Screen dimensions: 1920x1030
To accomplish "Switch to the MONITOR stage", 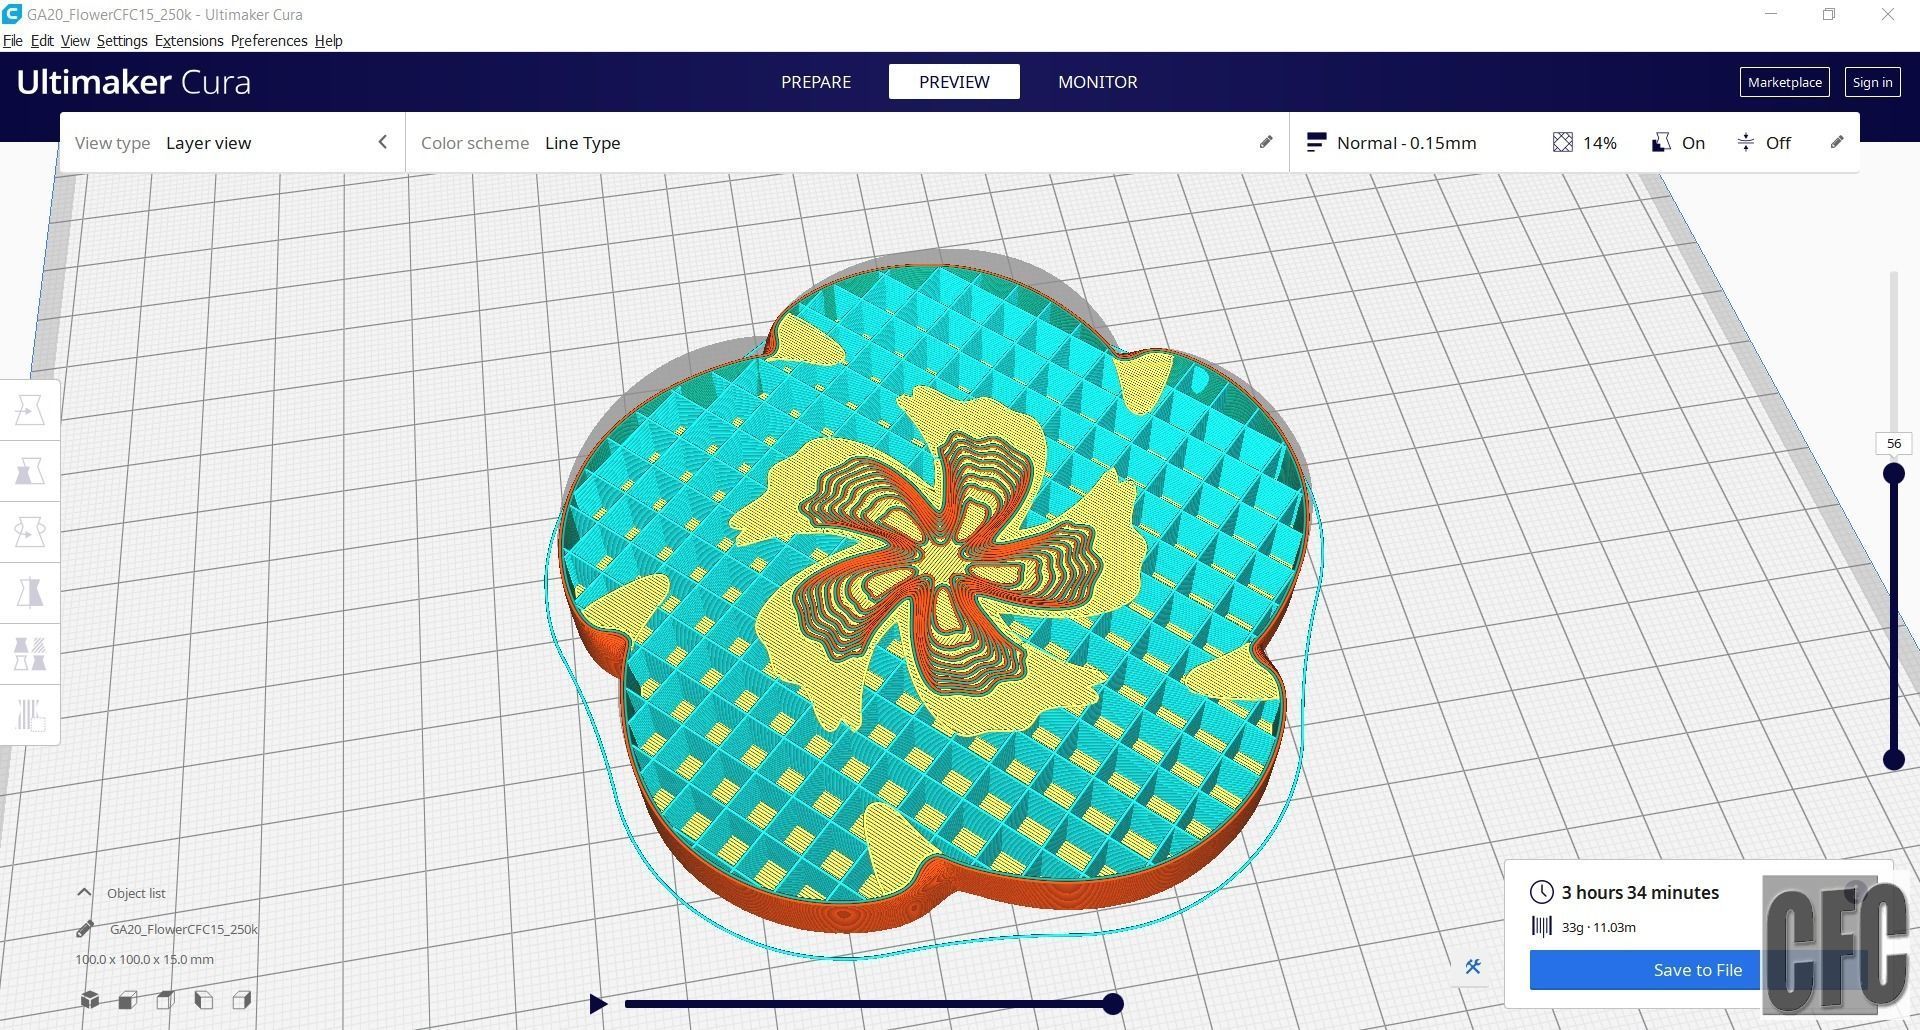I will (1097, 82).
